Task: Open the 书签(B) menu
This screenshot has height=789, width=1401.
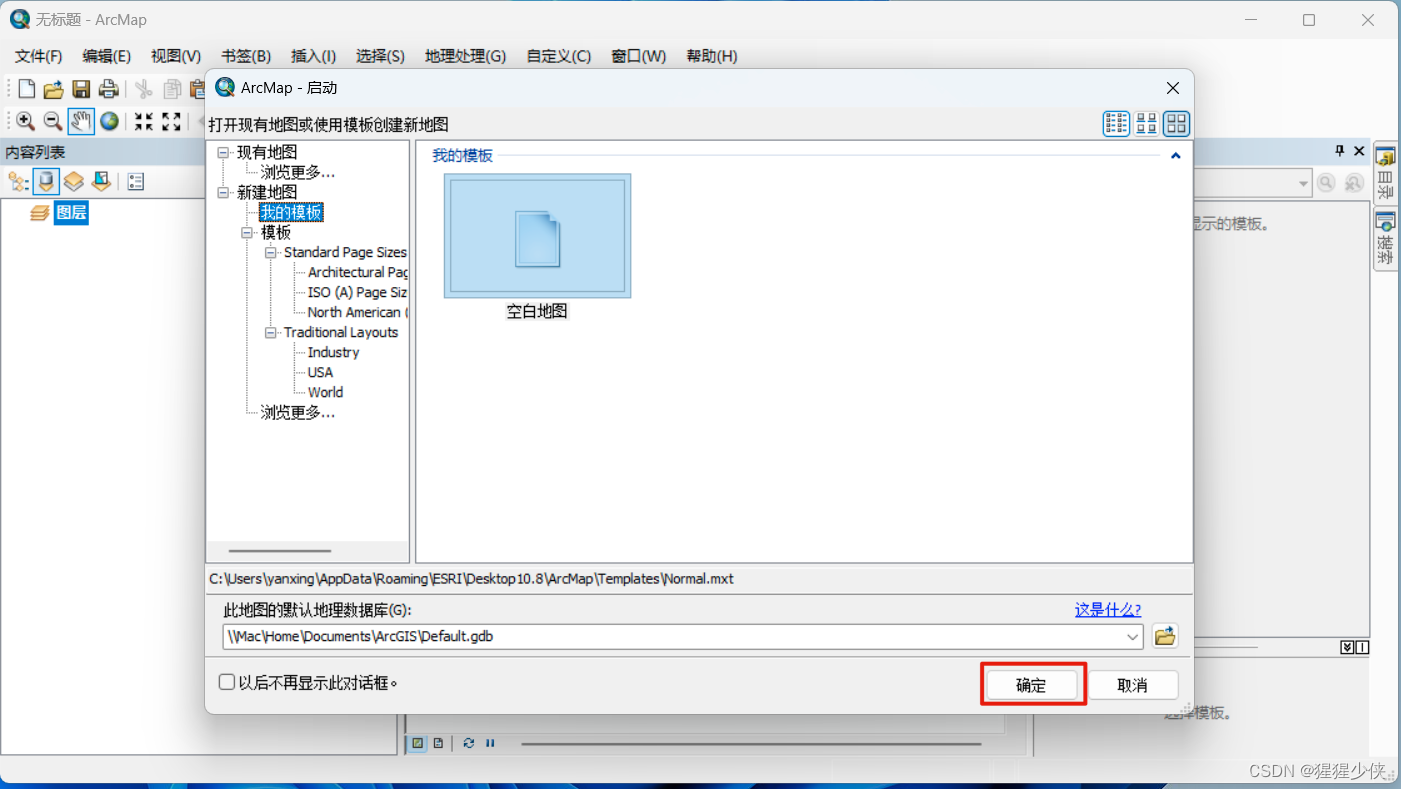Action: (x=246, y=56)
